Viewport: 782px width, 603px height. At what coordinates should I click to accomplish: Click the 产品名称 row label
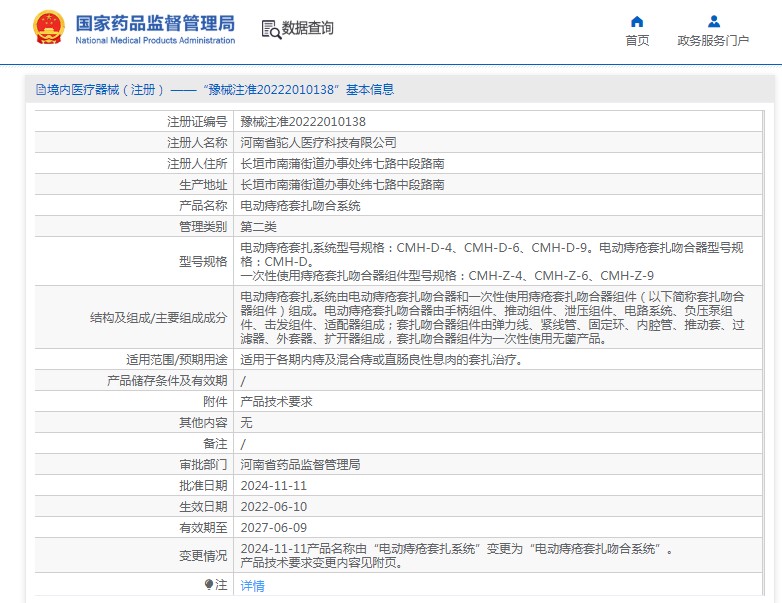203,205
